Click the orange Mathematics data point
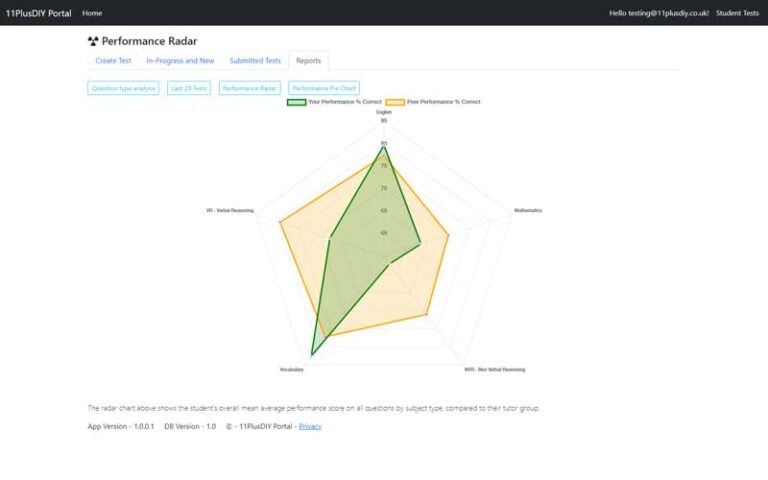Screen dimensions: 768x480 point(449,236)
